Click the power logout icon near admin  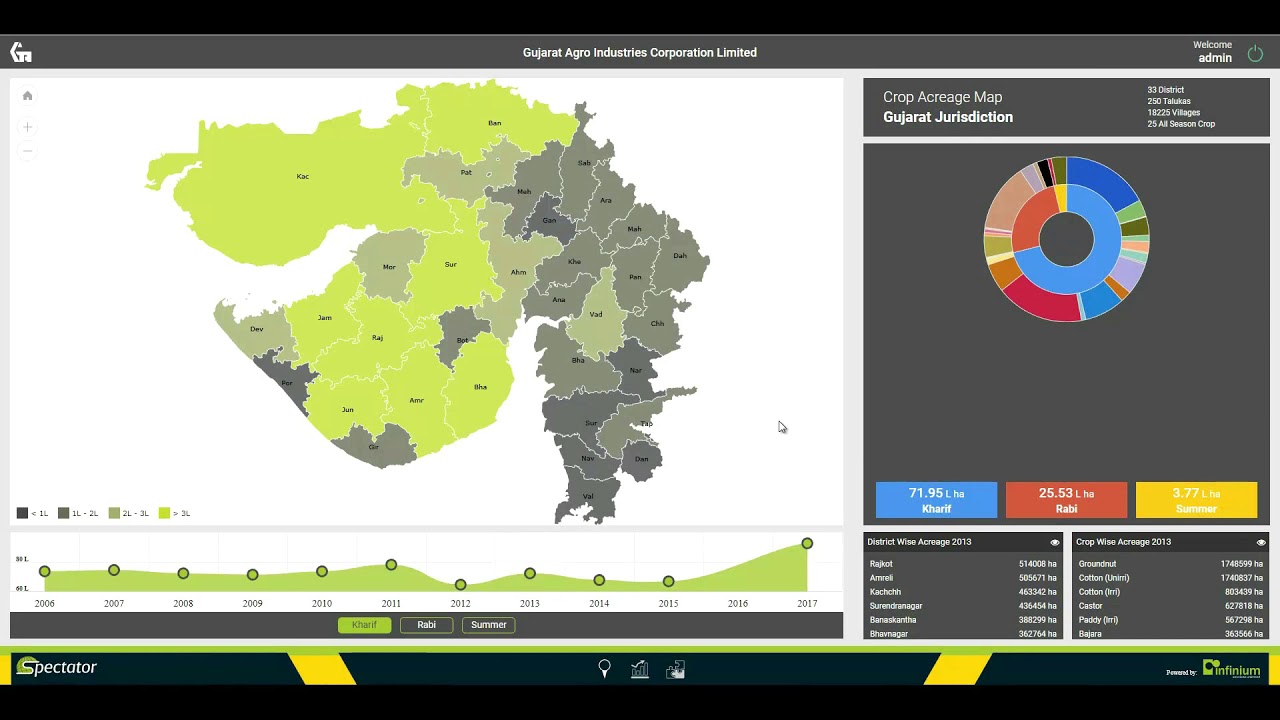point(1255,54)
